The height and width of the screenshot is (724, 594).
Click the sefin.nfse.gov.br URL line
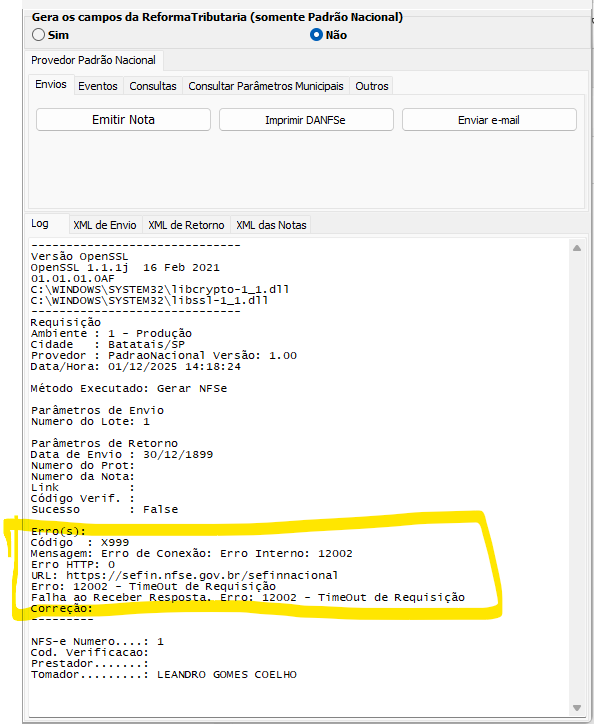(184, 575)
